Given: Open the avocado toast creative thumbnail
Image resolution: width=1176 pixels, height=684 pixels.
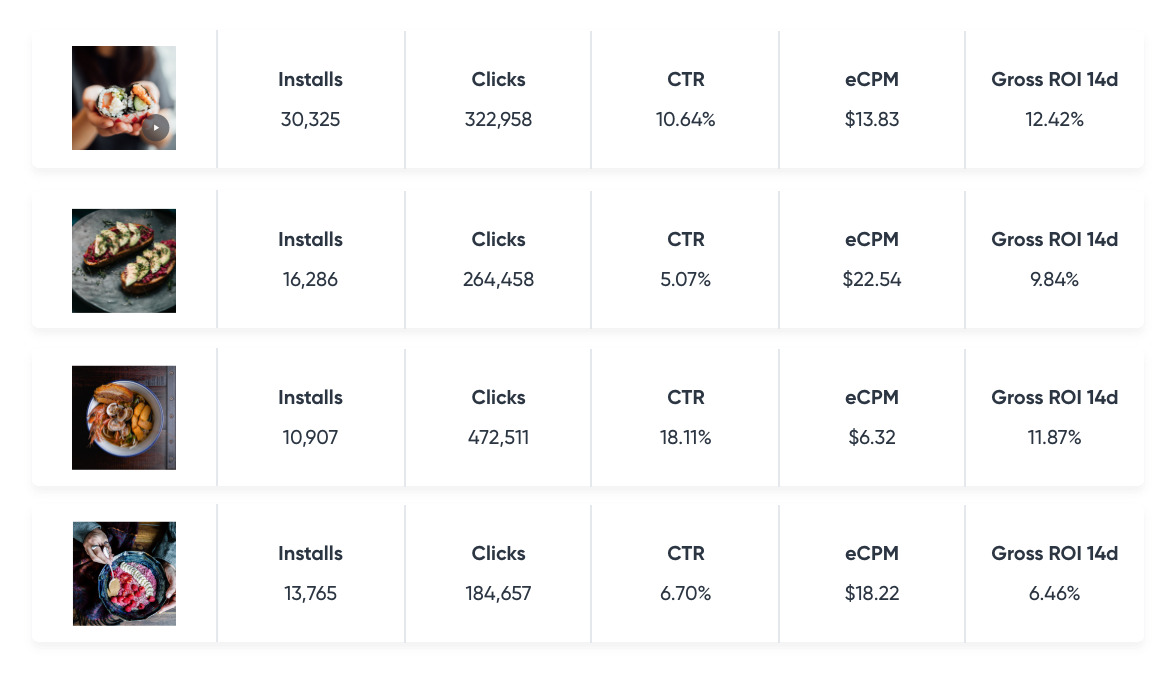Looking at the screenshot, I should [124, 261].
